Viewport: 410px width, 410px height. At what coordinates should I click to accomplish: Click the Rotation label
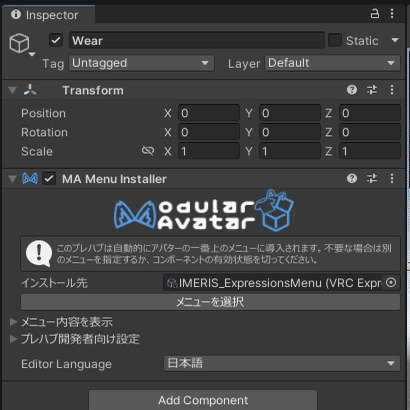pyautogui.click(x=44, y=132)
